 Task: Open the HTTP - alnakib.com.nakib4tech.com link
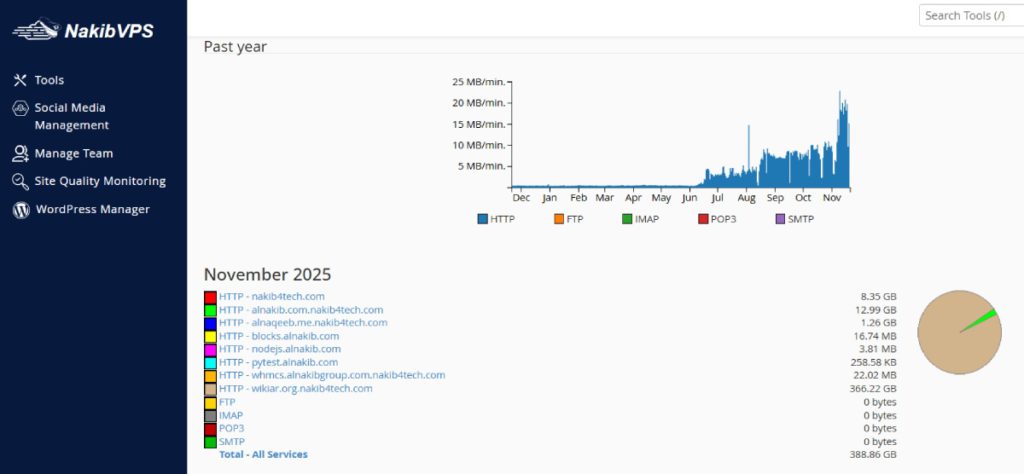(x=301, y=310)
